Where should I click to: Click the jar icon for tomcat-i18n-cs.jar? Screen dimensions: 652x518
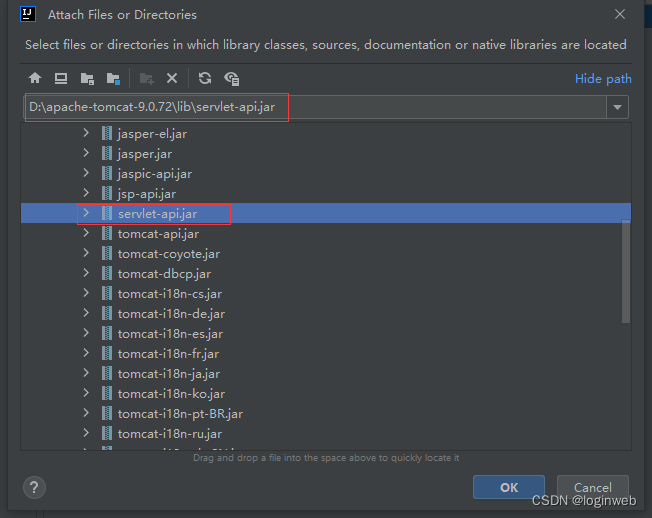point(107,293)
